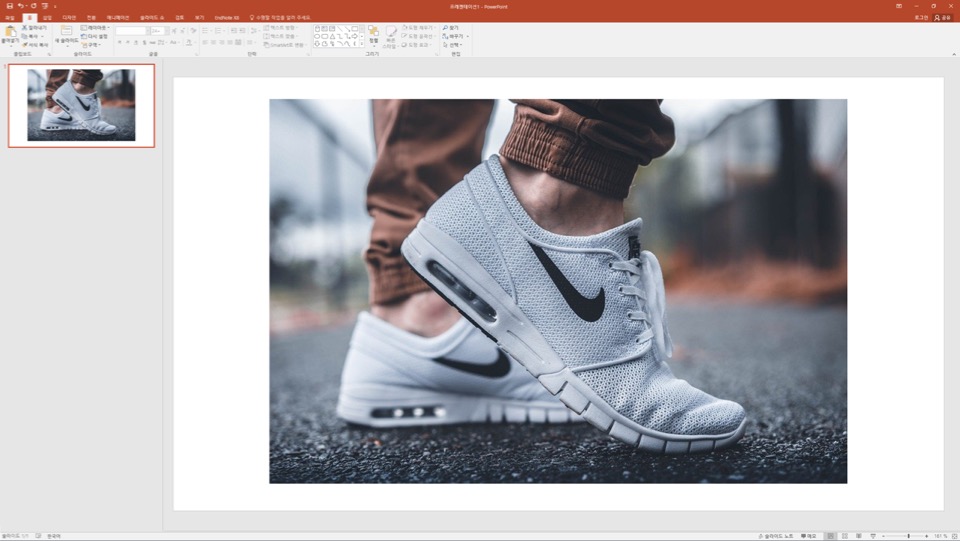Expand the shapes gallery More arrow
The height and width of the screenshot is (541, 960).
[362, 45]
